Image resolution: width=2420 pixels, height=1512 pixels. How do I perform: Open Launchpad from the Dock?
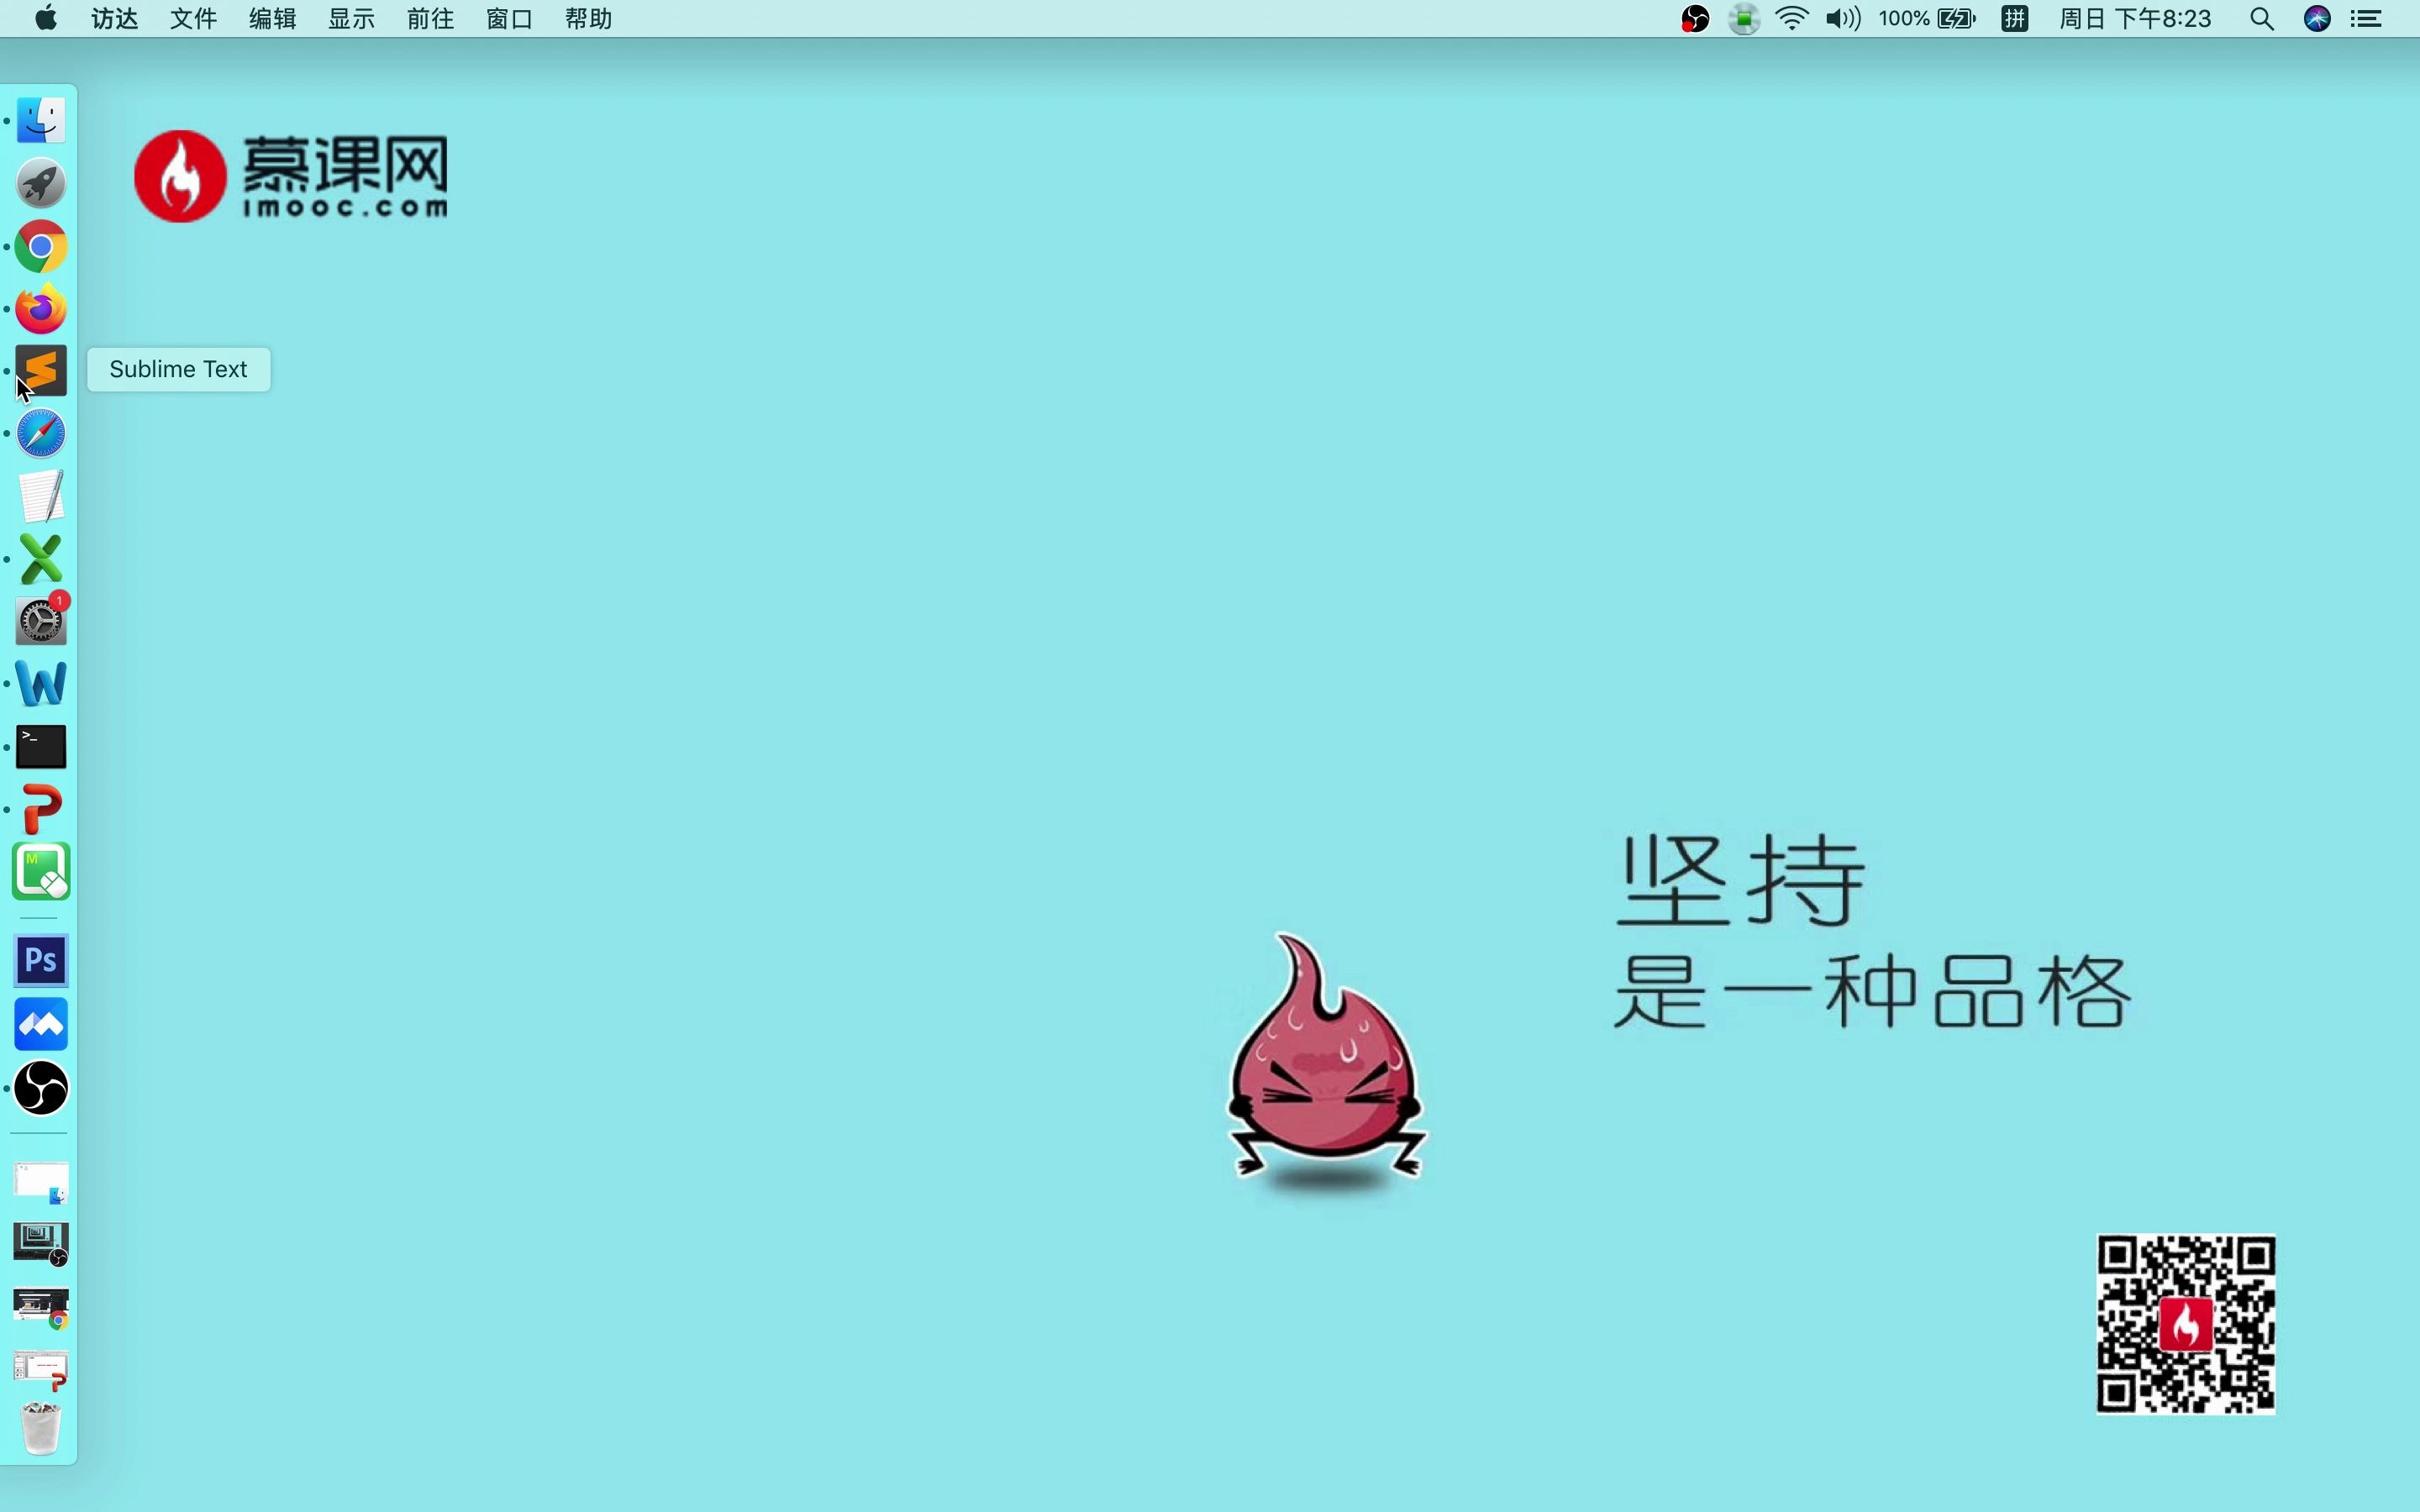click(40, 183)
